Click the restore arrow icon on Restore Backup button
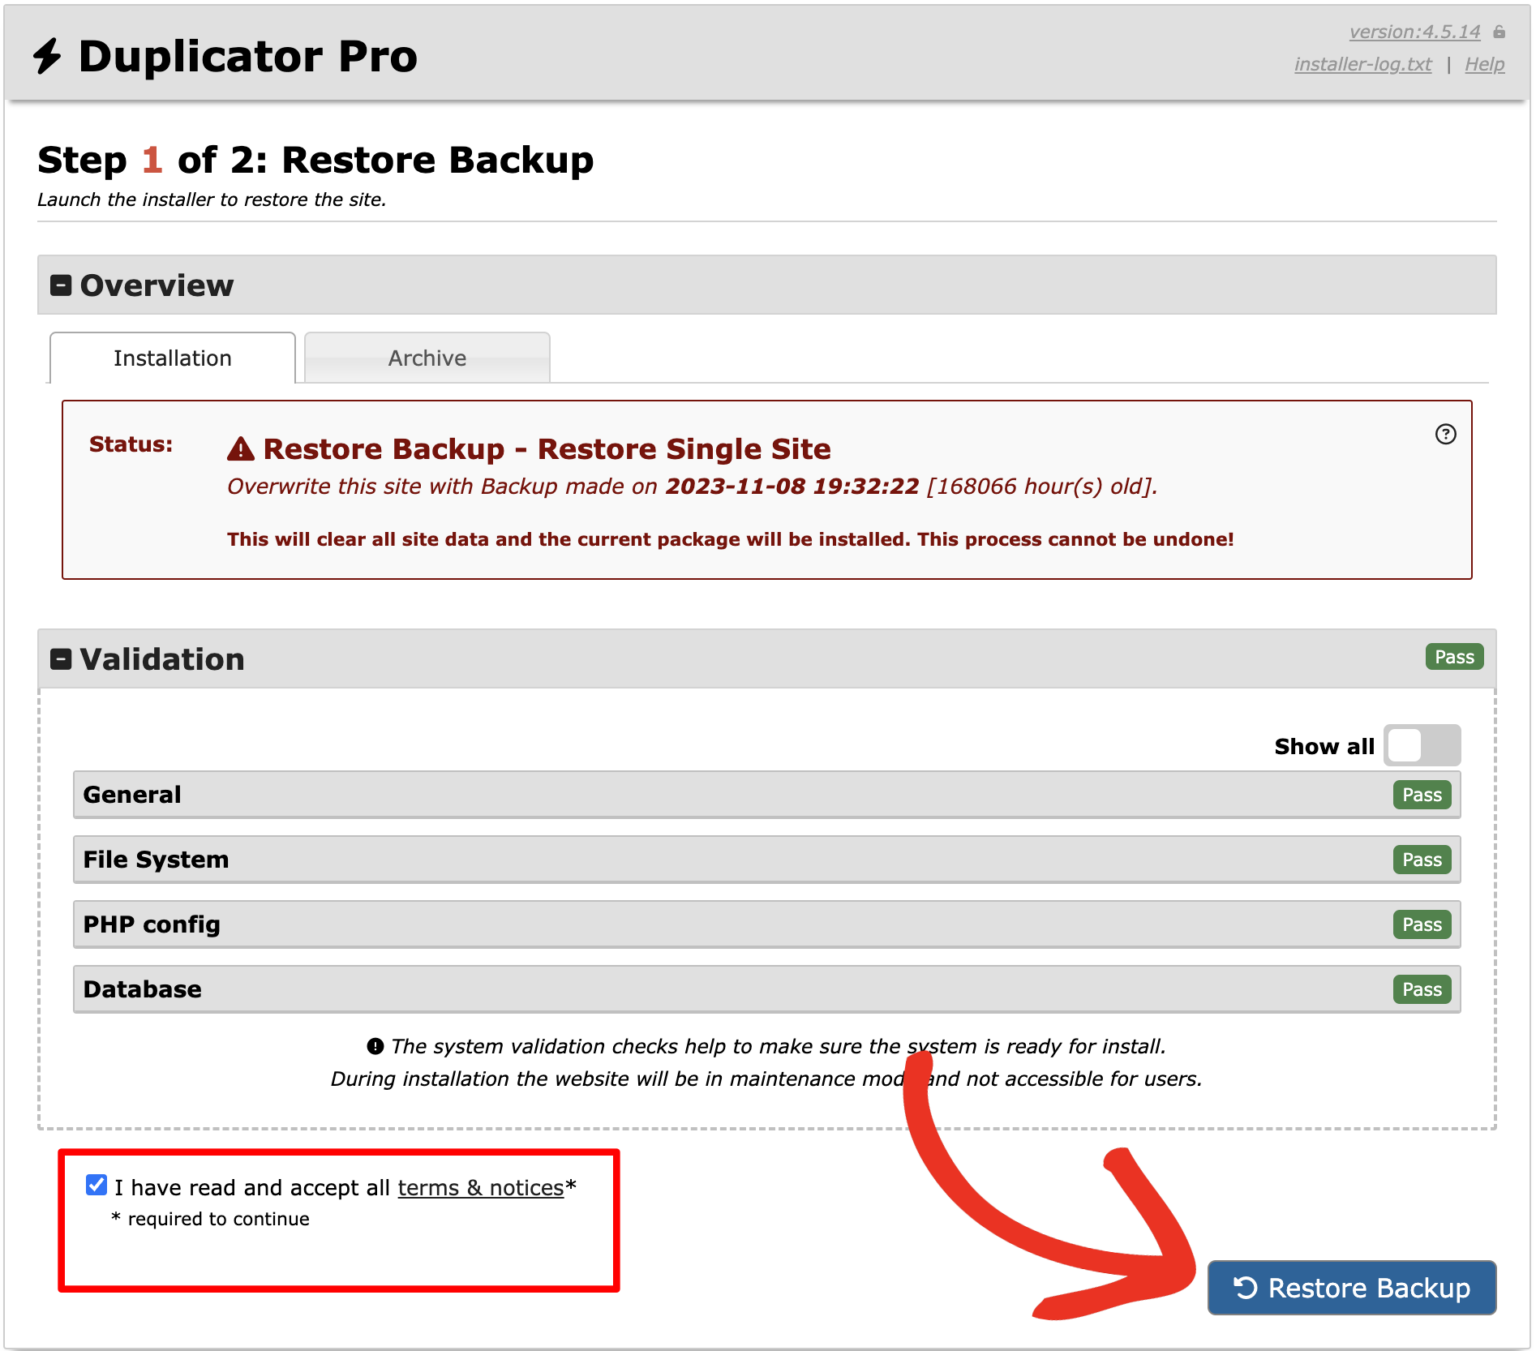 (1245, 1288)
